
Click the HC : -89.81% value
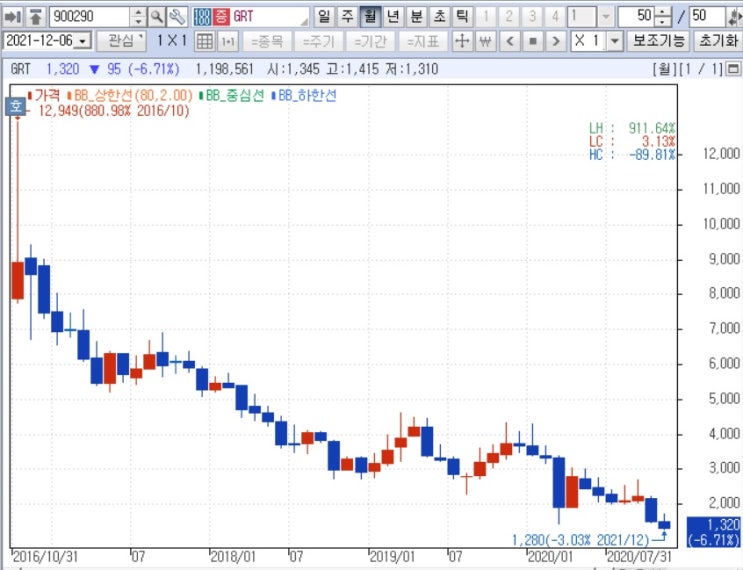(652, 154)
